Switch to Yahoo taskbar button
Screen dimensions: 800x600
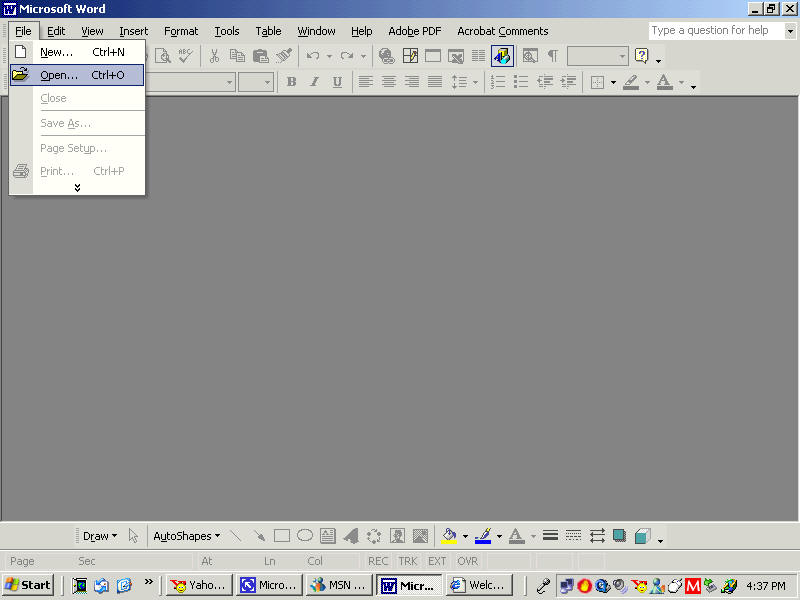[x=199, y=585]
